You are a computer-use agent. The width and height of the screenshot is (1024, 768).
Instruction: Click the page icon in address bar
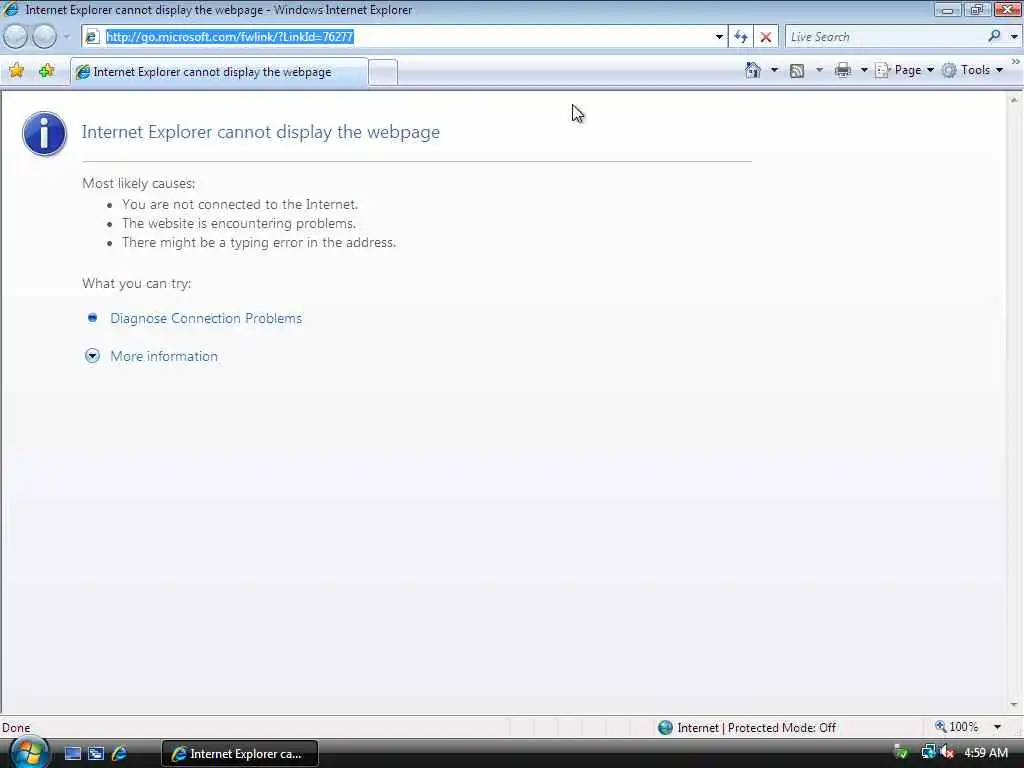(93, 37)
